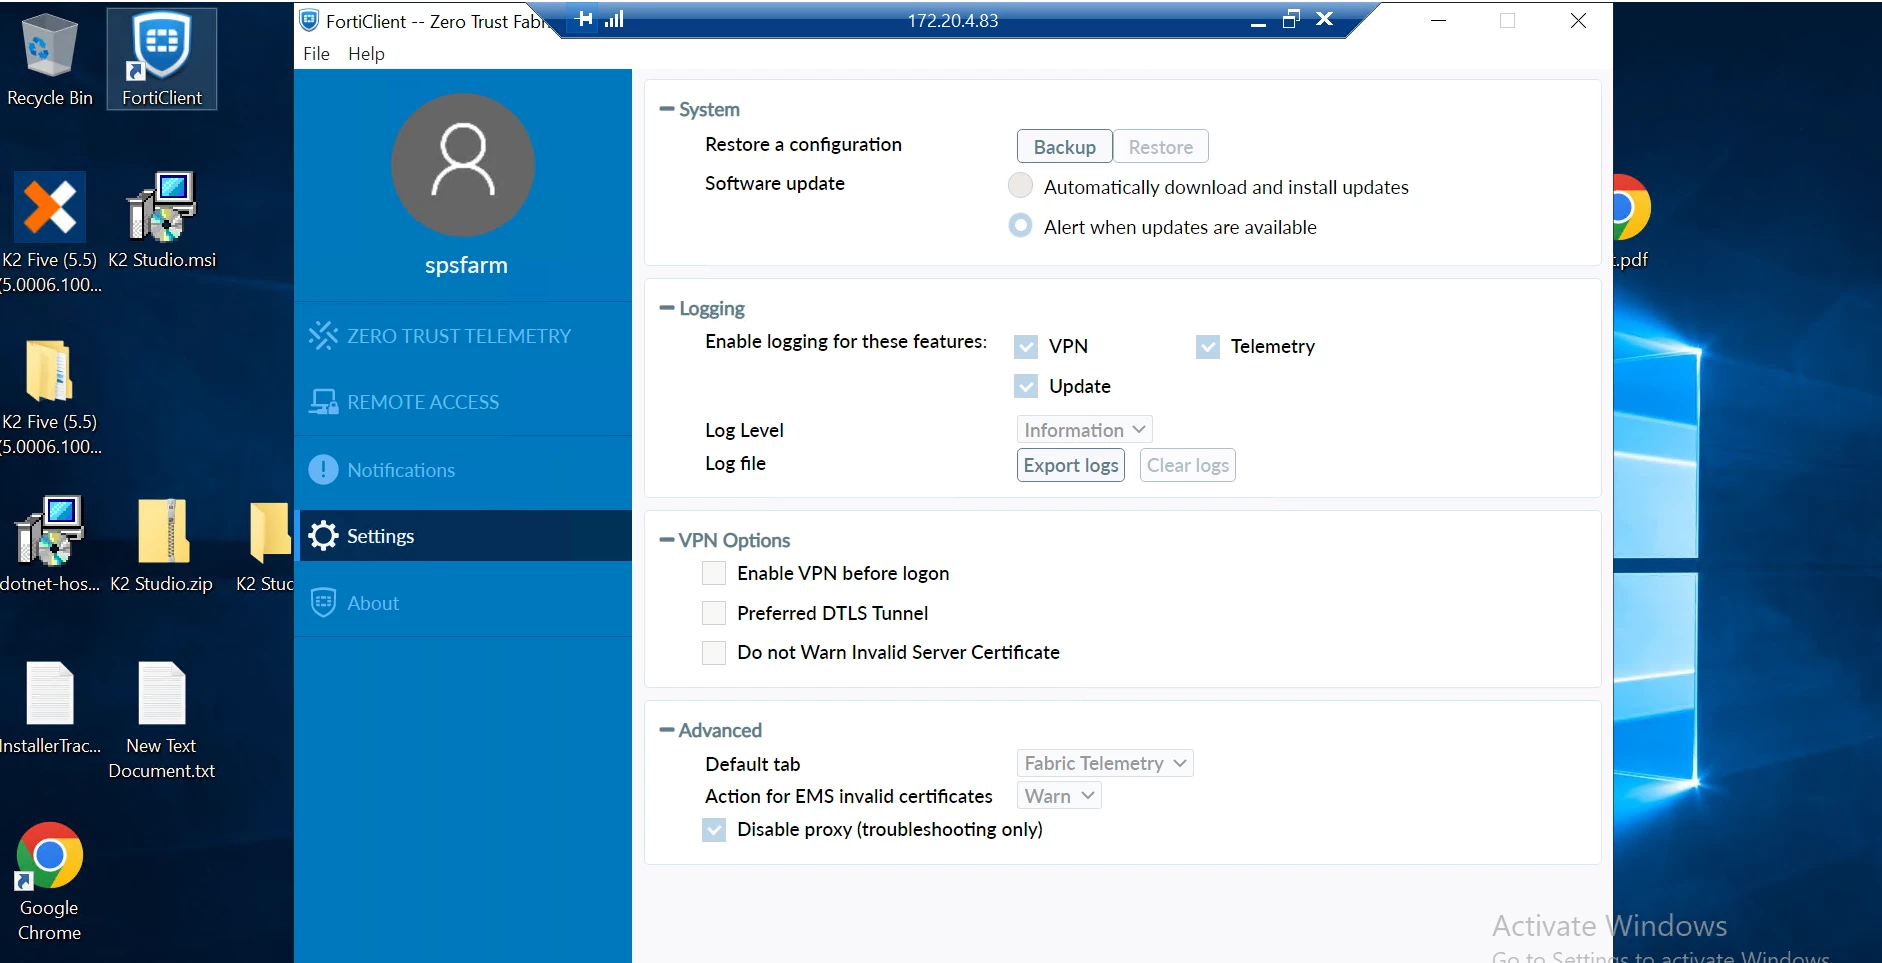Viewport: 1882px width, 963px height.
Task: Open Default tab Fabric Telemetry dropdown
Action: tap(1105, 763)
